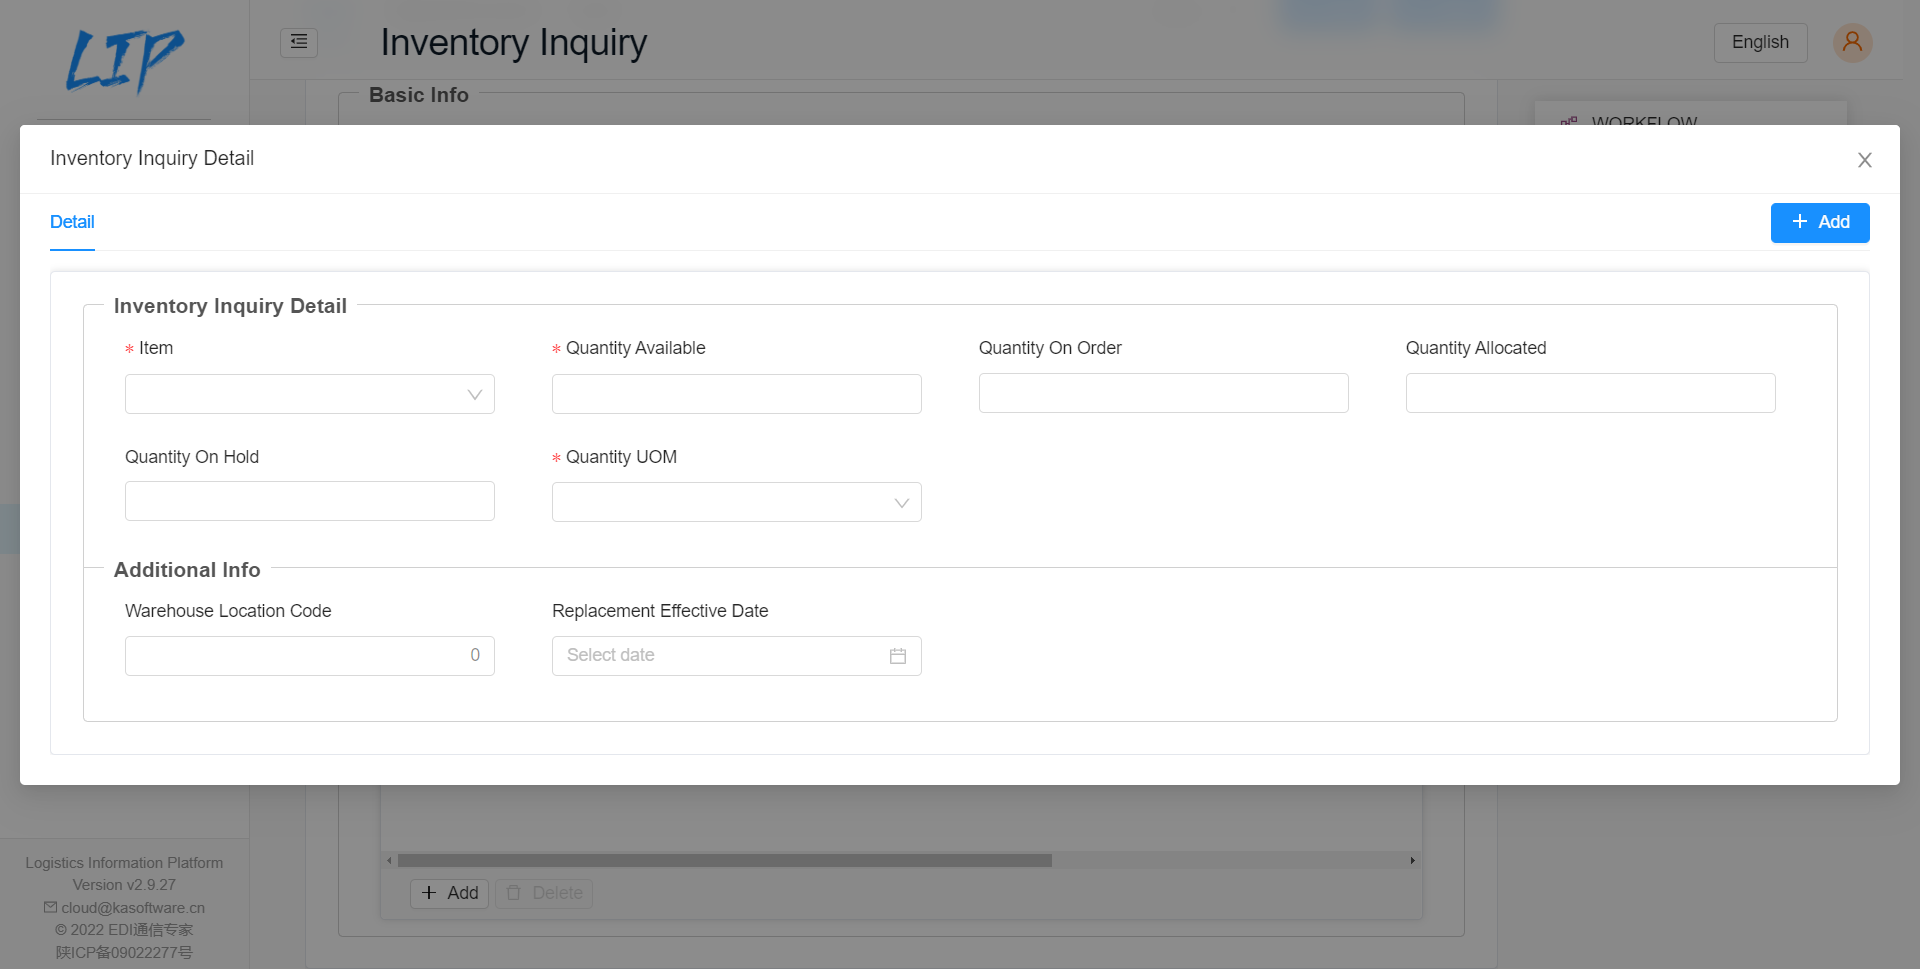Select the Quantity On Hold field
Screen dimensions: 1920x969
click(x=309, y=501)
